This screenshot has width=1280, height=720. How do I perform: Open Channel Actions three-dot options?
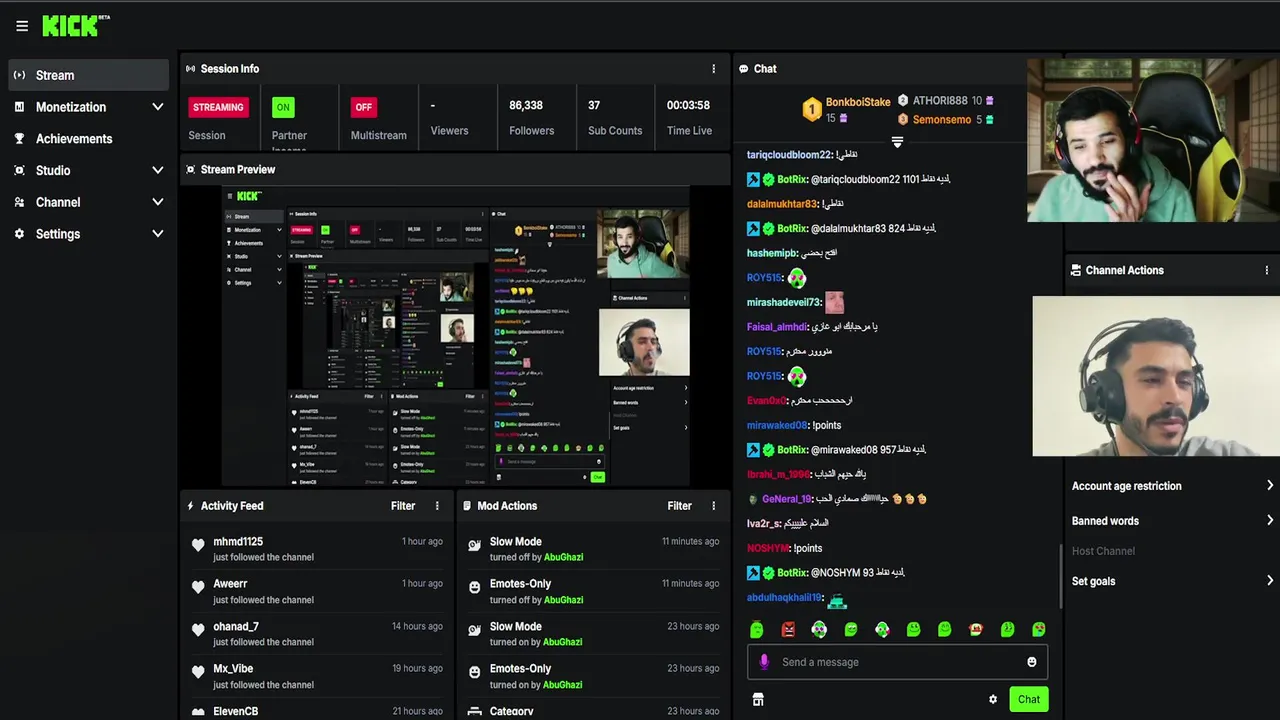(1267, 270)
